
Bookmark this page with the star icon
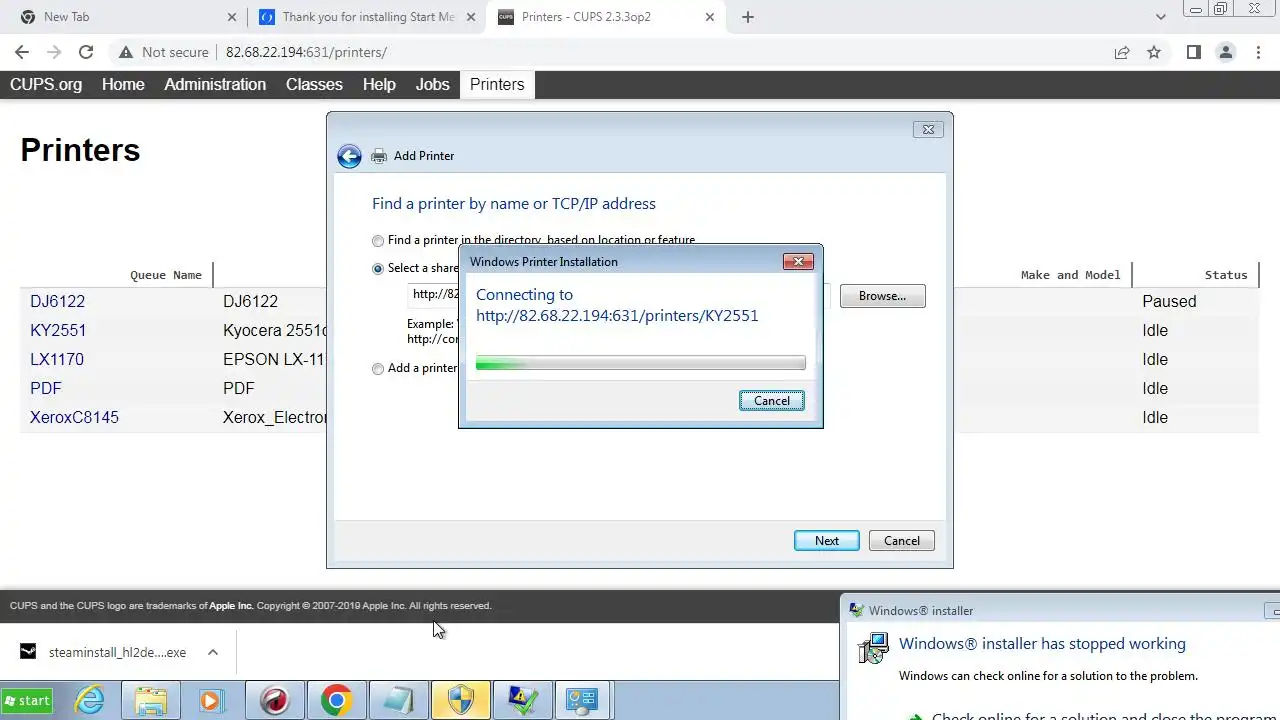pyautogui.click(x=1154, y=52)
